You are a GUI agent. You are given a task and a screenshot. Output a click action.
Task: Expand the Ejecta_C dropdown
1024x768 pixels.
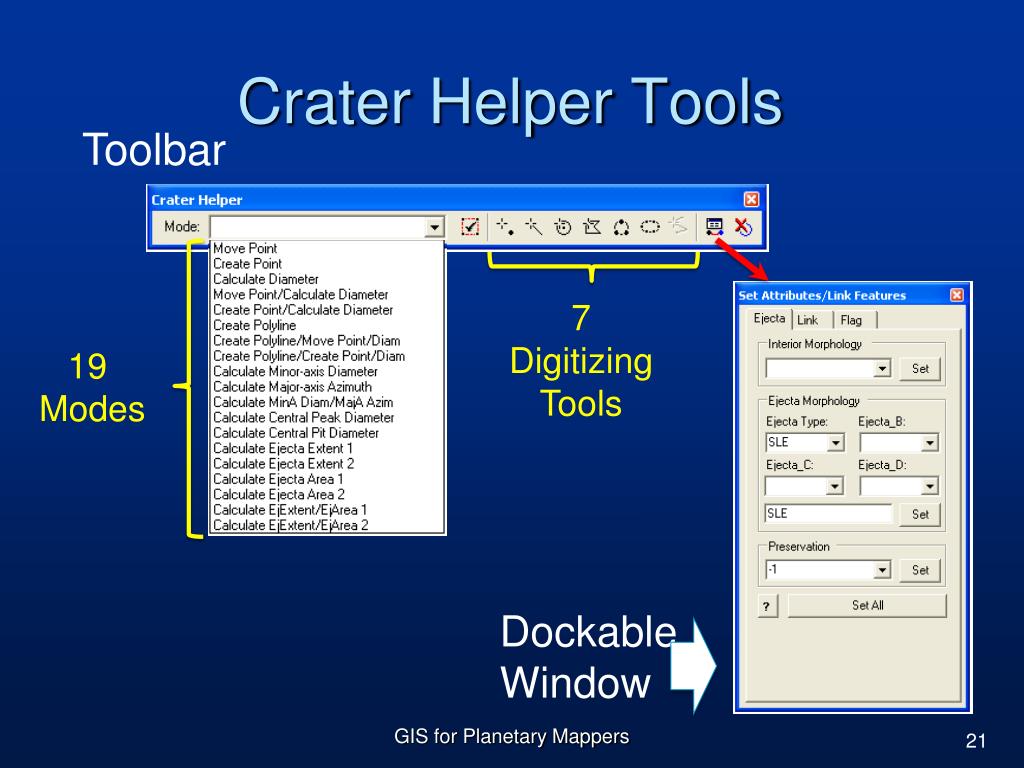click(835, 486)
